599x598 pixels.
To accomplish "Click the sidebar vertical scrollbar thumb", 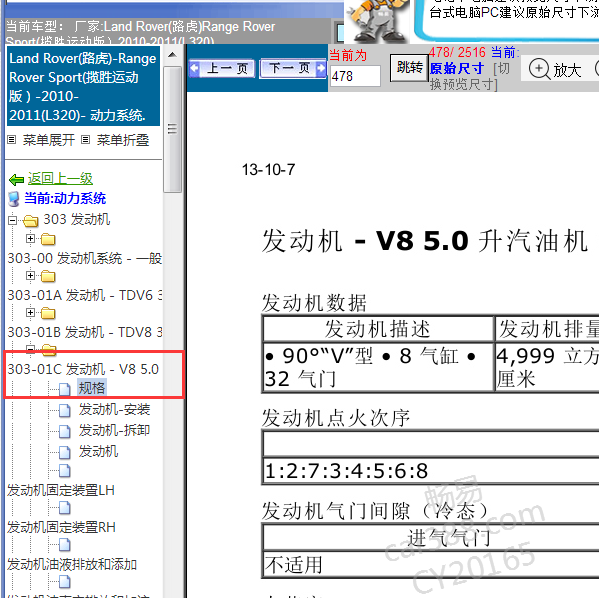I will 172,129.
